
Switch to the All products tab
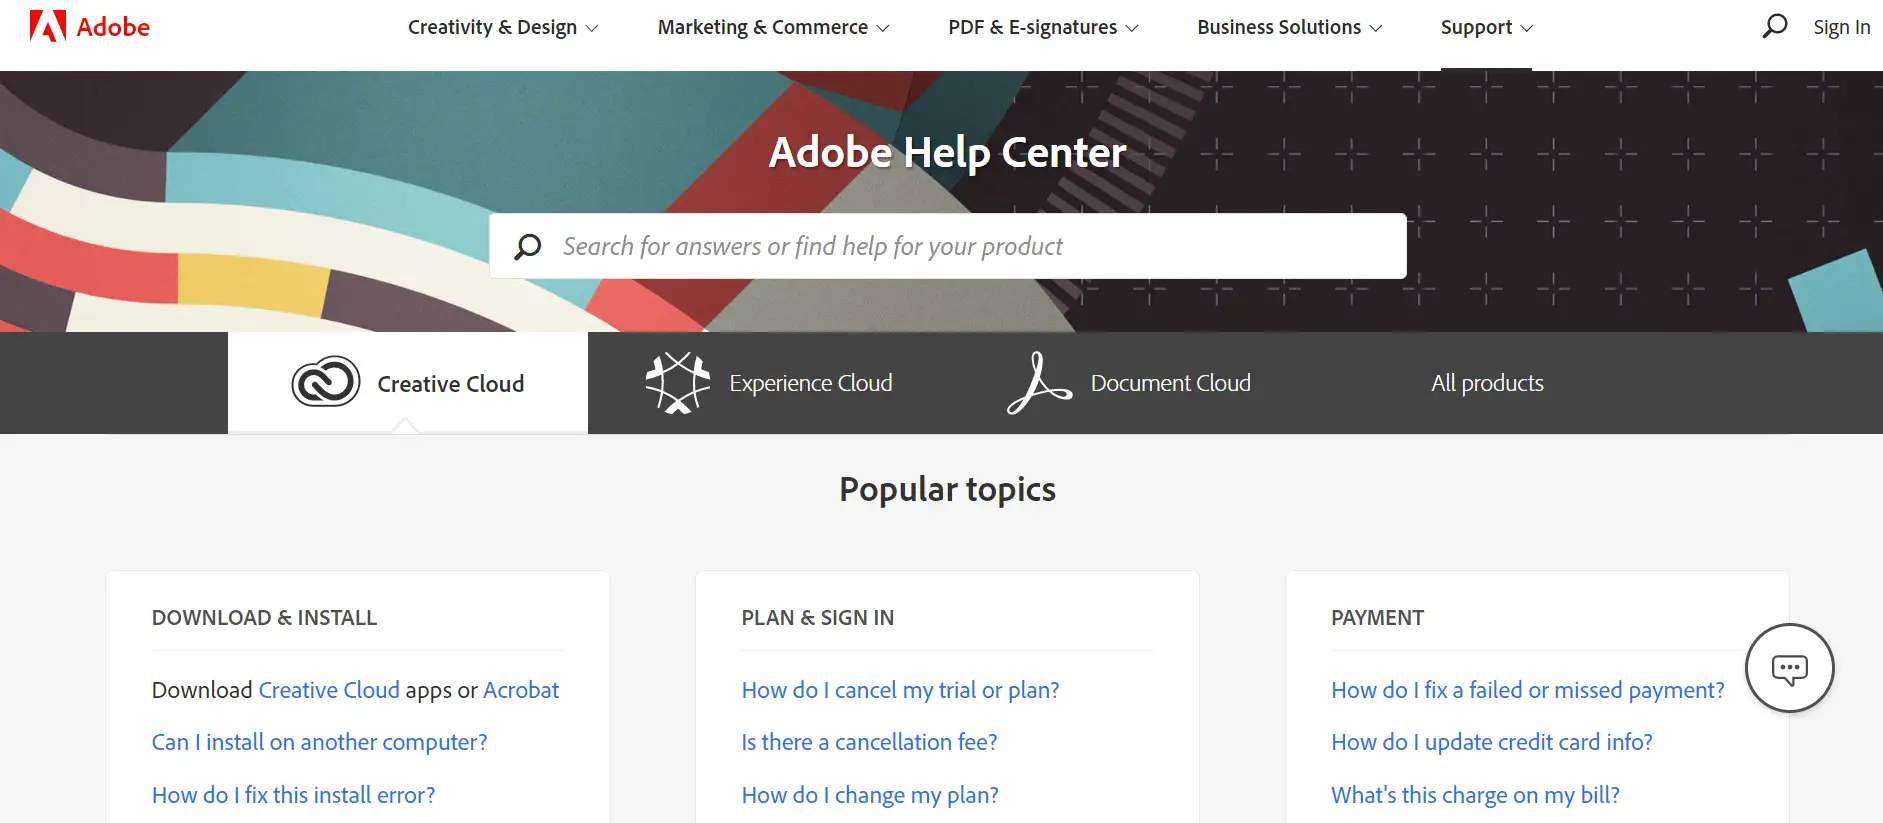click(x=1486, y=383)
